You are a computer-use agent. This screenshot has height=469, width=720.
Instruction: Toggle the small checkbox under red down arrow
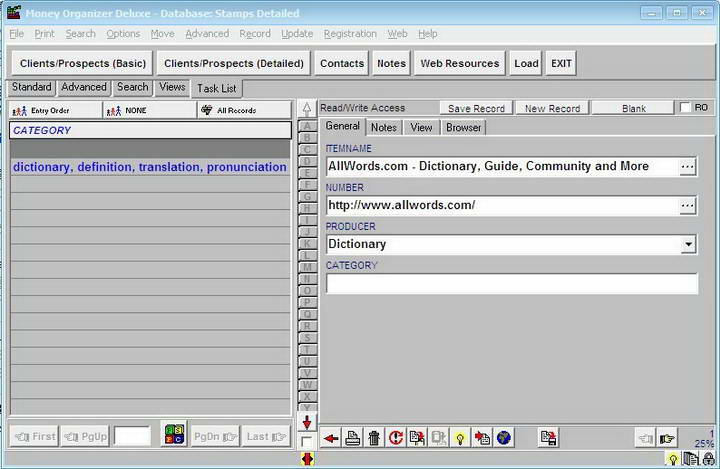click(x=306, y=442)
